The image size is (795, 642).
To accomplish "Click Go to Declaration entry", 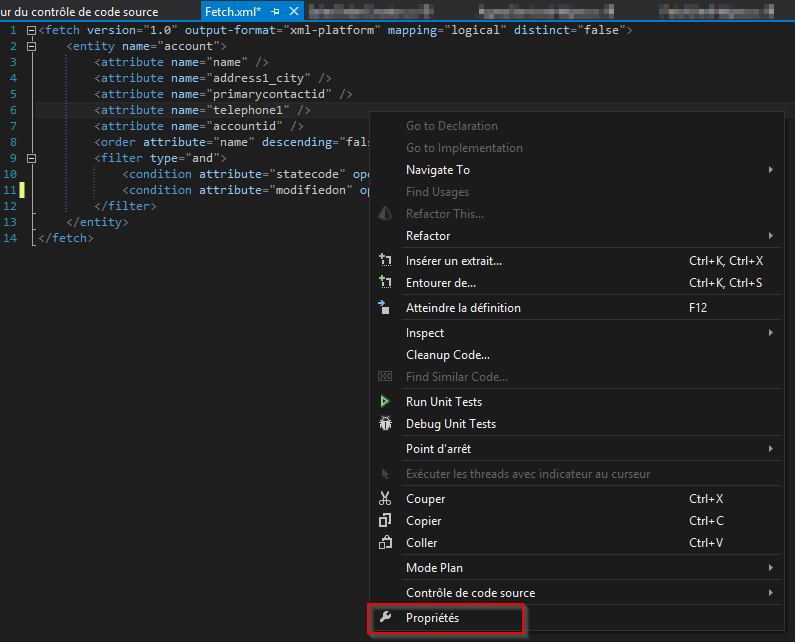I will click(576, 125).
